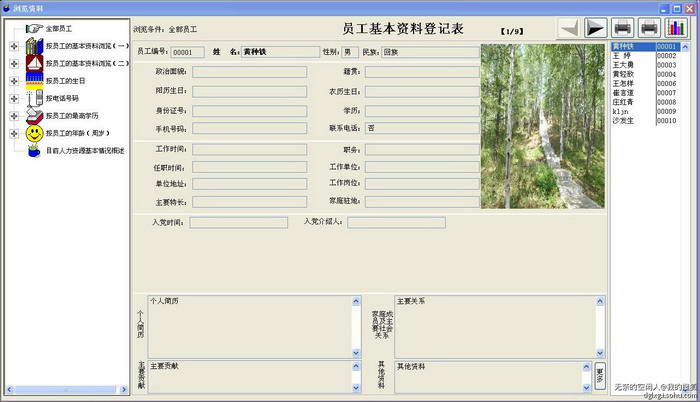Select employee kljn 00009 in the list
700x402 pixels.
click(645, 112)
